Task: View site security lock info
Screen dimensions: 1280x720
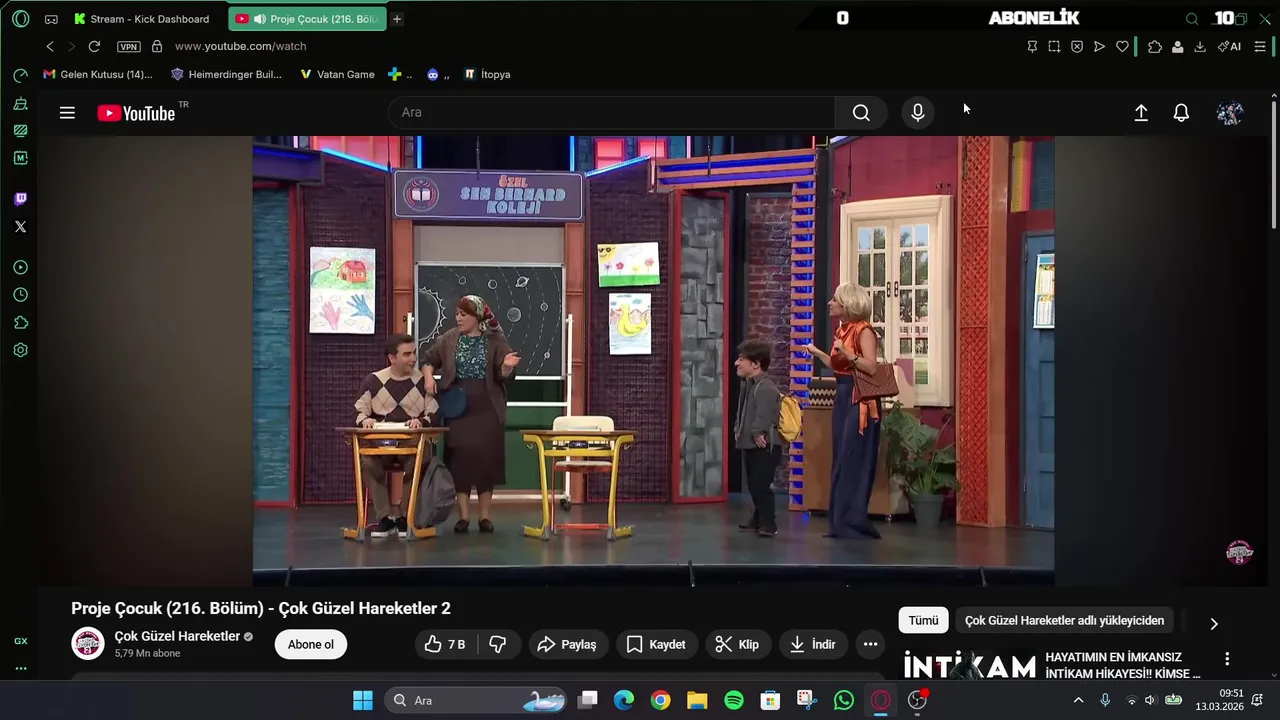Action: (x=157, y=46)
